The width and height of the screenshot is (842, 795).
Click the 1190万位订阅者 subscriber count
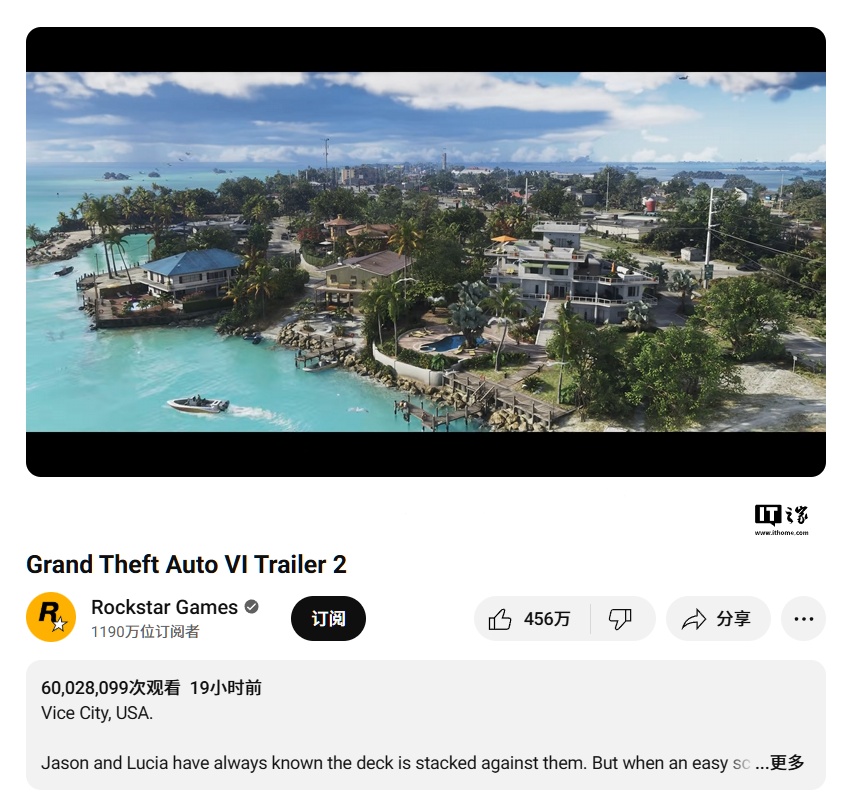[145, 632]
